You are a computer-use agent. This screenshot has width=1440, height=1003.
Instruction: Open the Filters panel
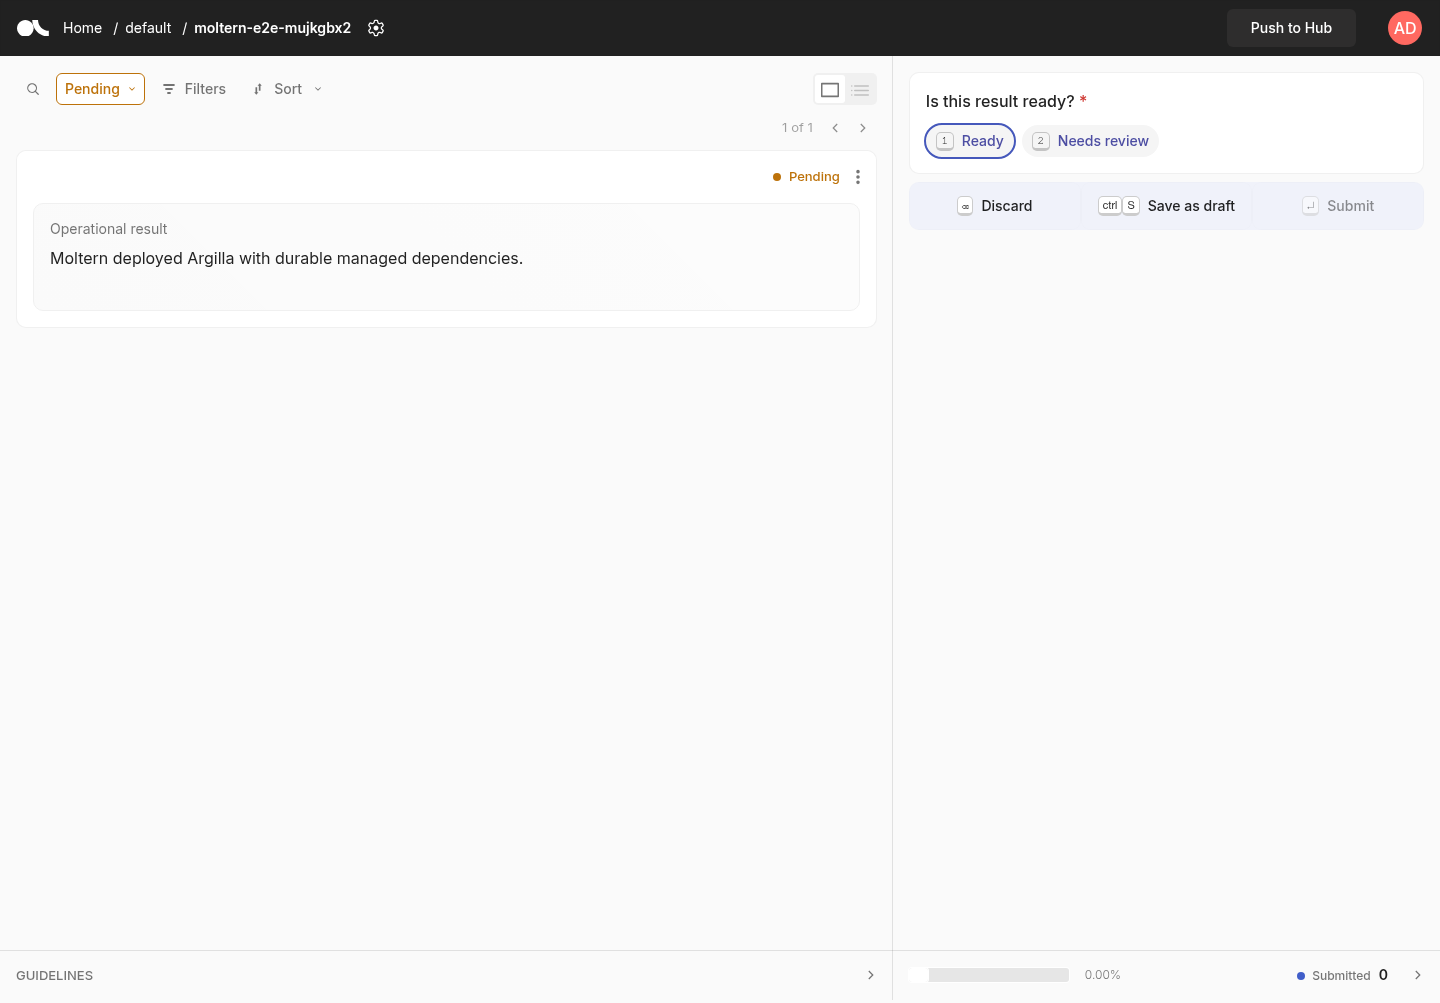point(194,89)
